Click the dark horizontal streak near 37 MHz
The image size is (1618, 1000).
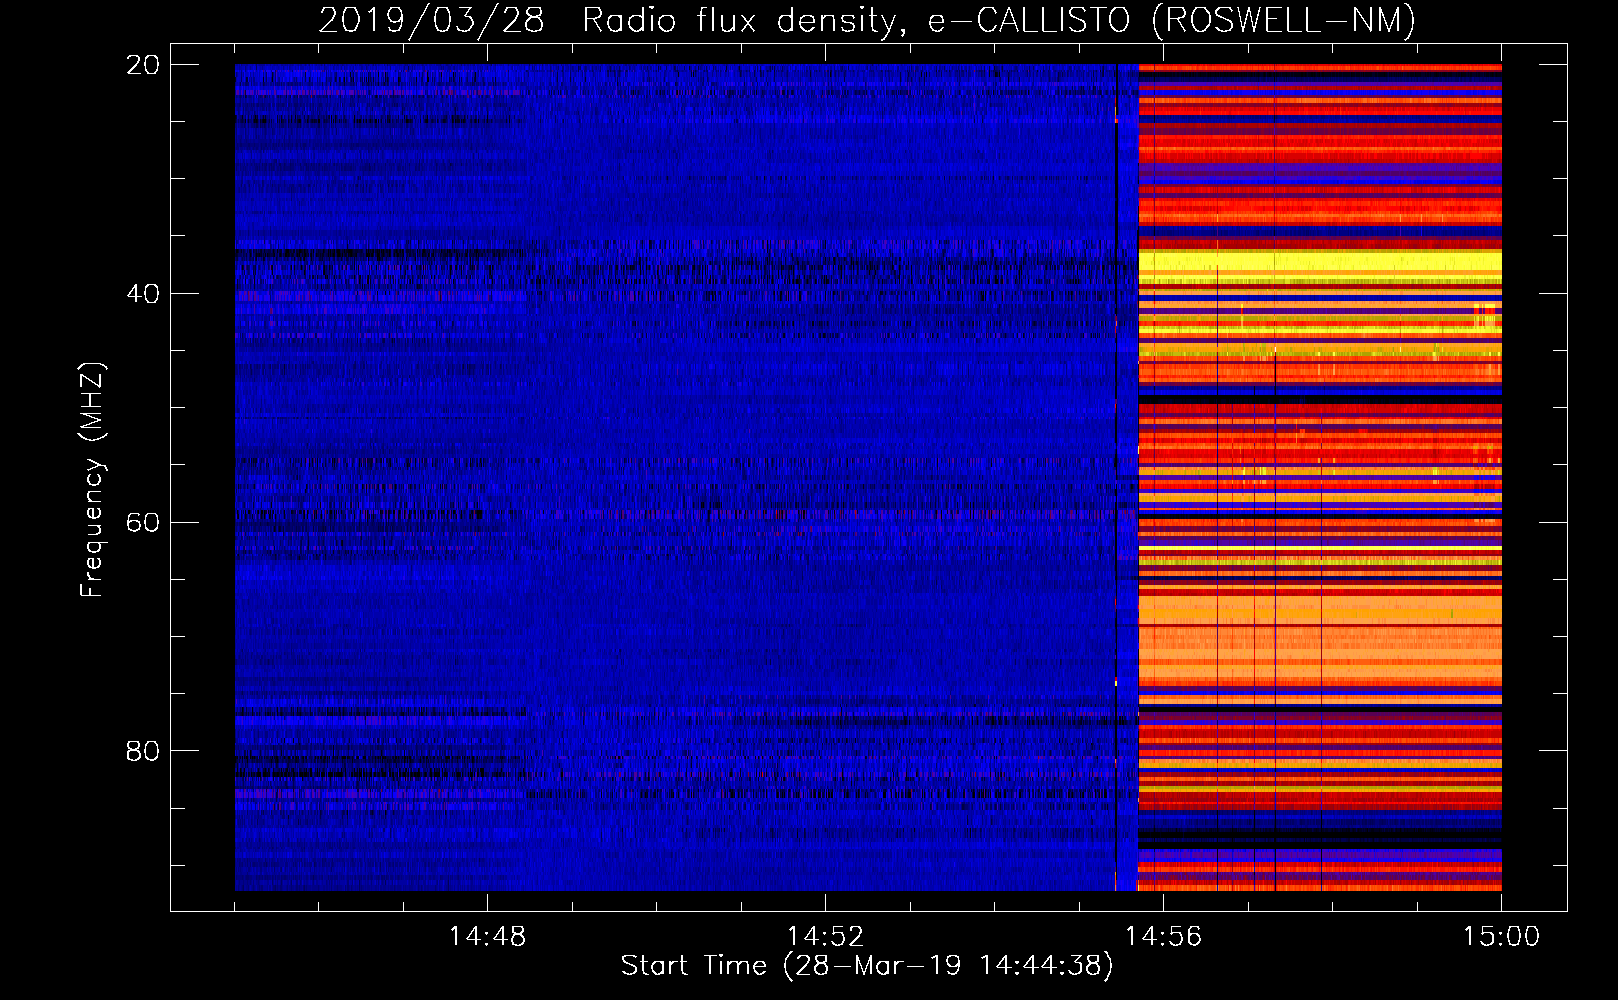pyautogui.click(x=380, y=255)
